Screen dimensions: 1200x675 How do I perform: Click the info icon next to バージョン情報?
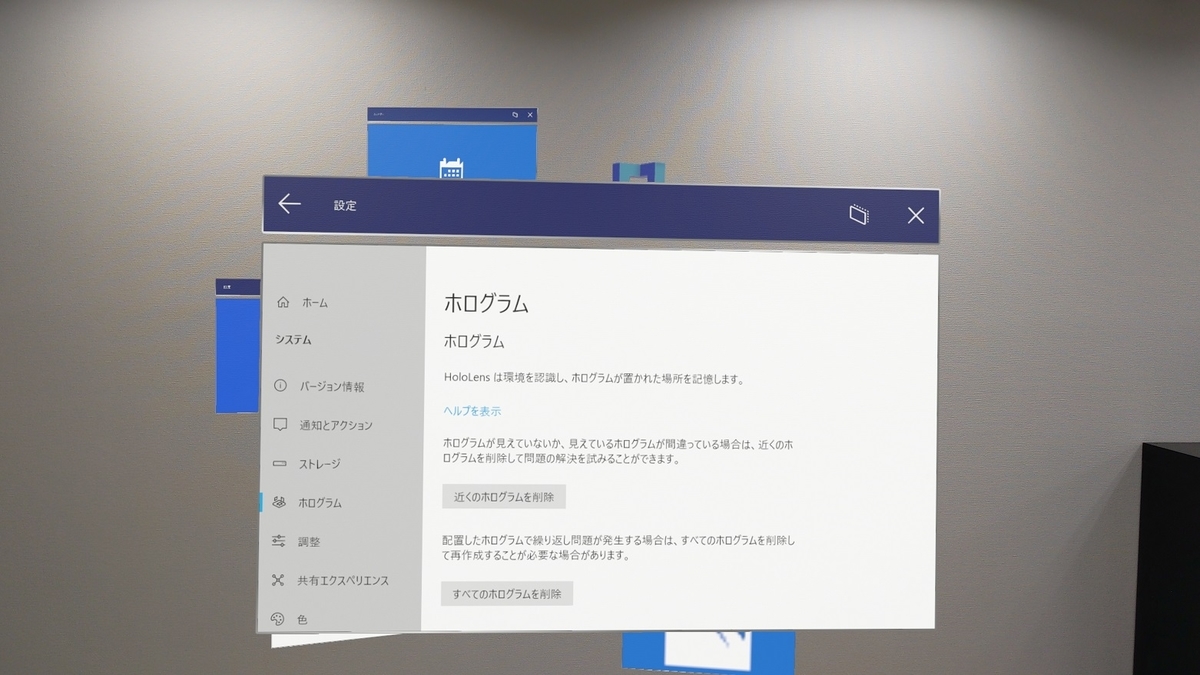(281, 386)
